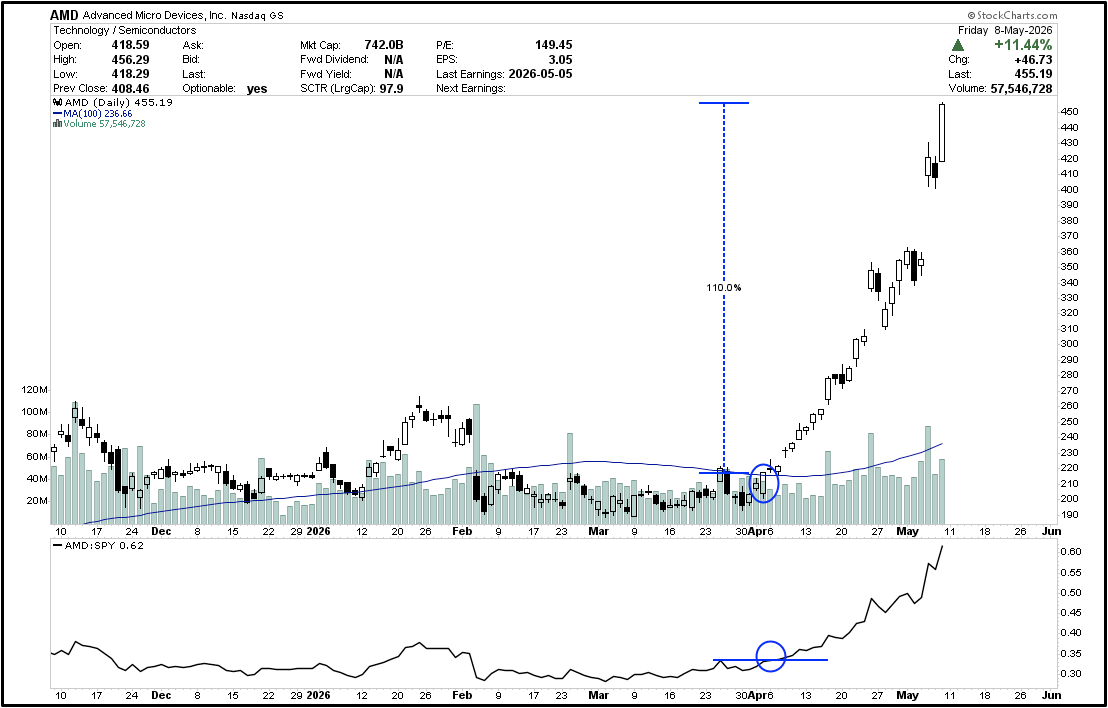Image resolution: width=1108 pixels, height=708 pixels.
Task: Click the green Volume 57,546,728 legend entry
Action: coord(99,124)
